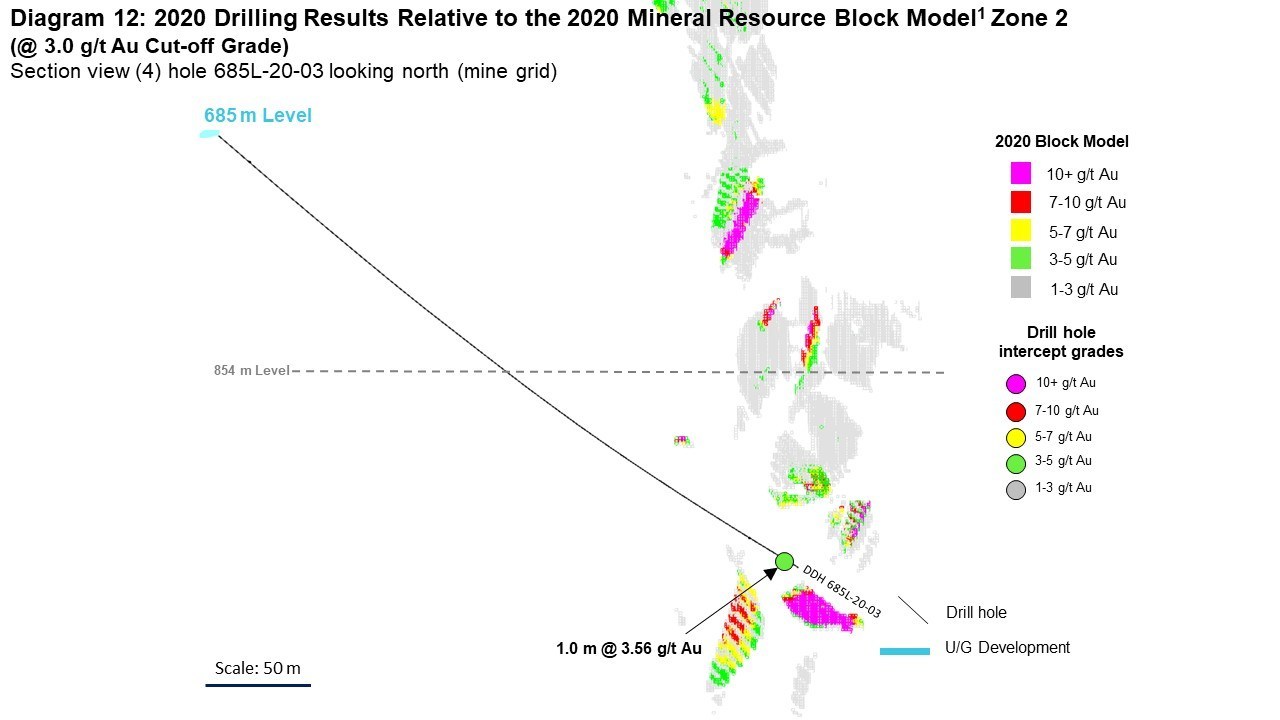Click the "10+ g/t Au" block model label
This screenshot has height=720, width=1280.
tap(1082, 174)
